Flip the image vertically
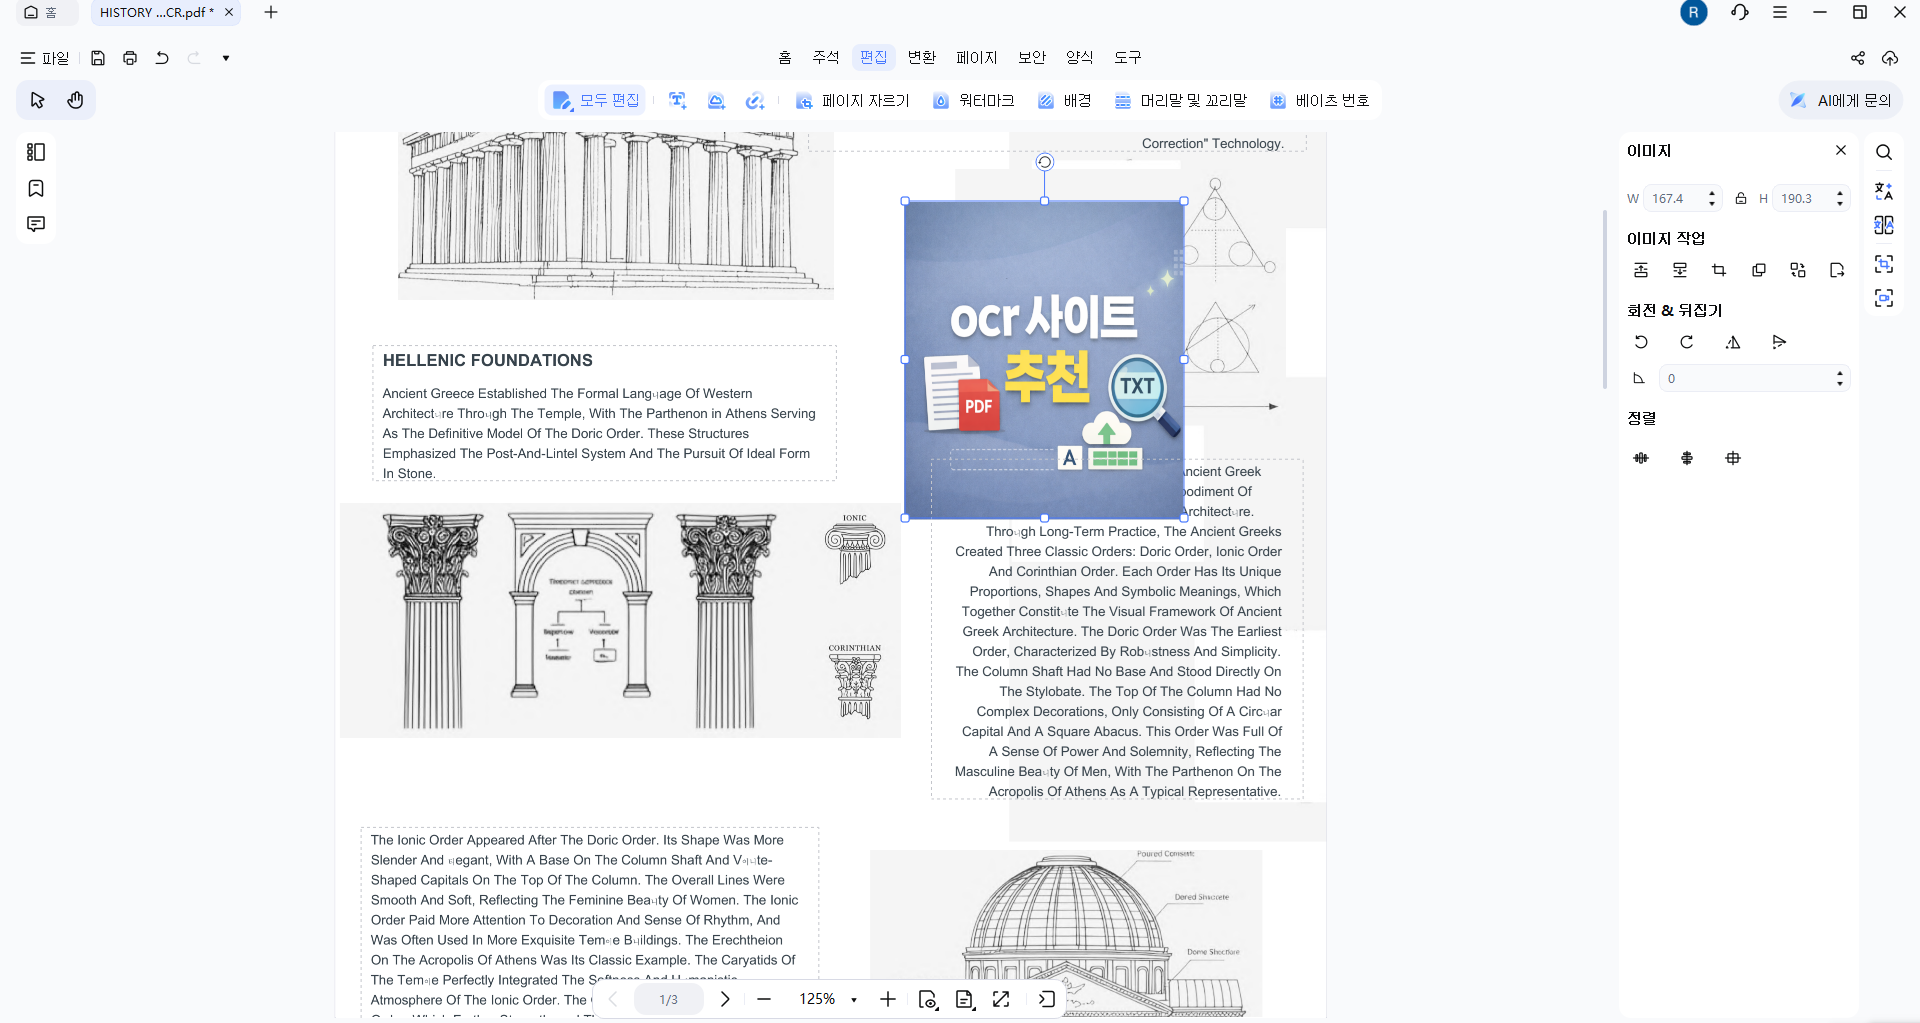The width and height of the screenshot is (1920, 1023). [1779, 342]
